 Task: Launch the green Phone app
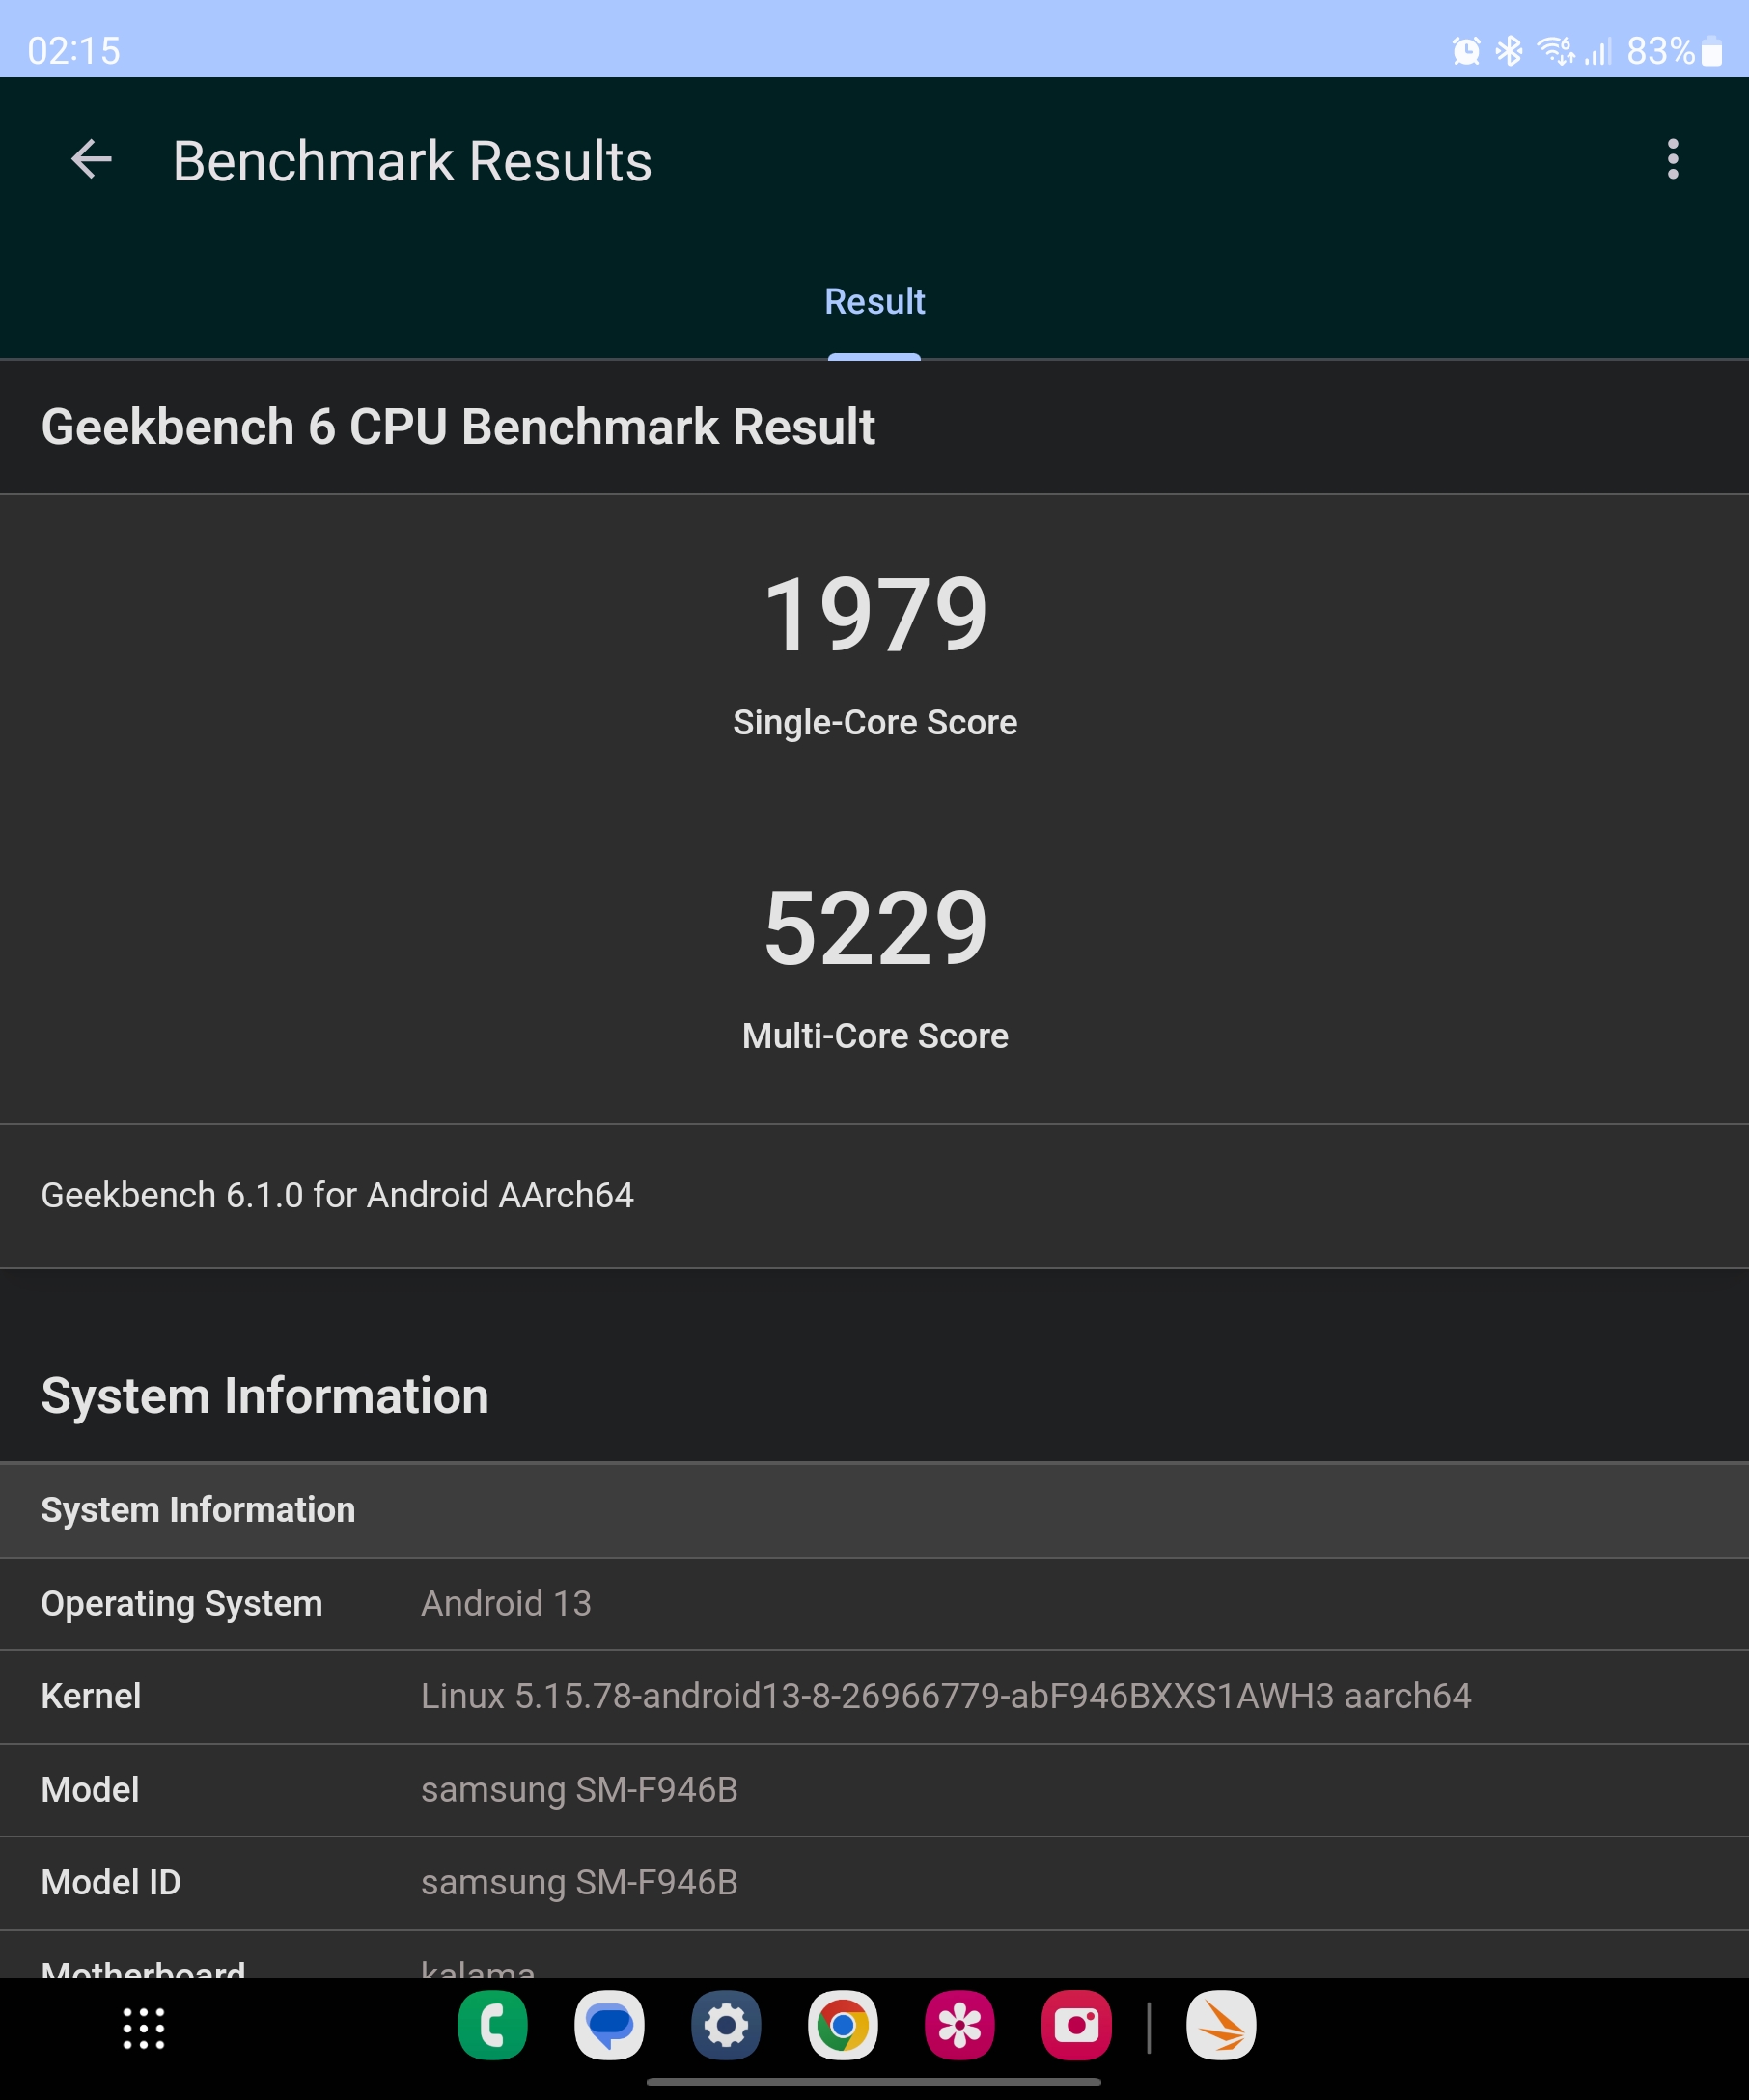click(492, 2026)
